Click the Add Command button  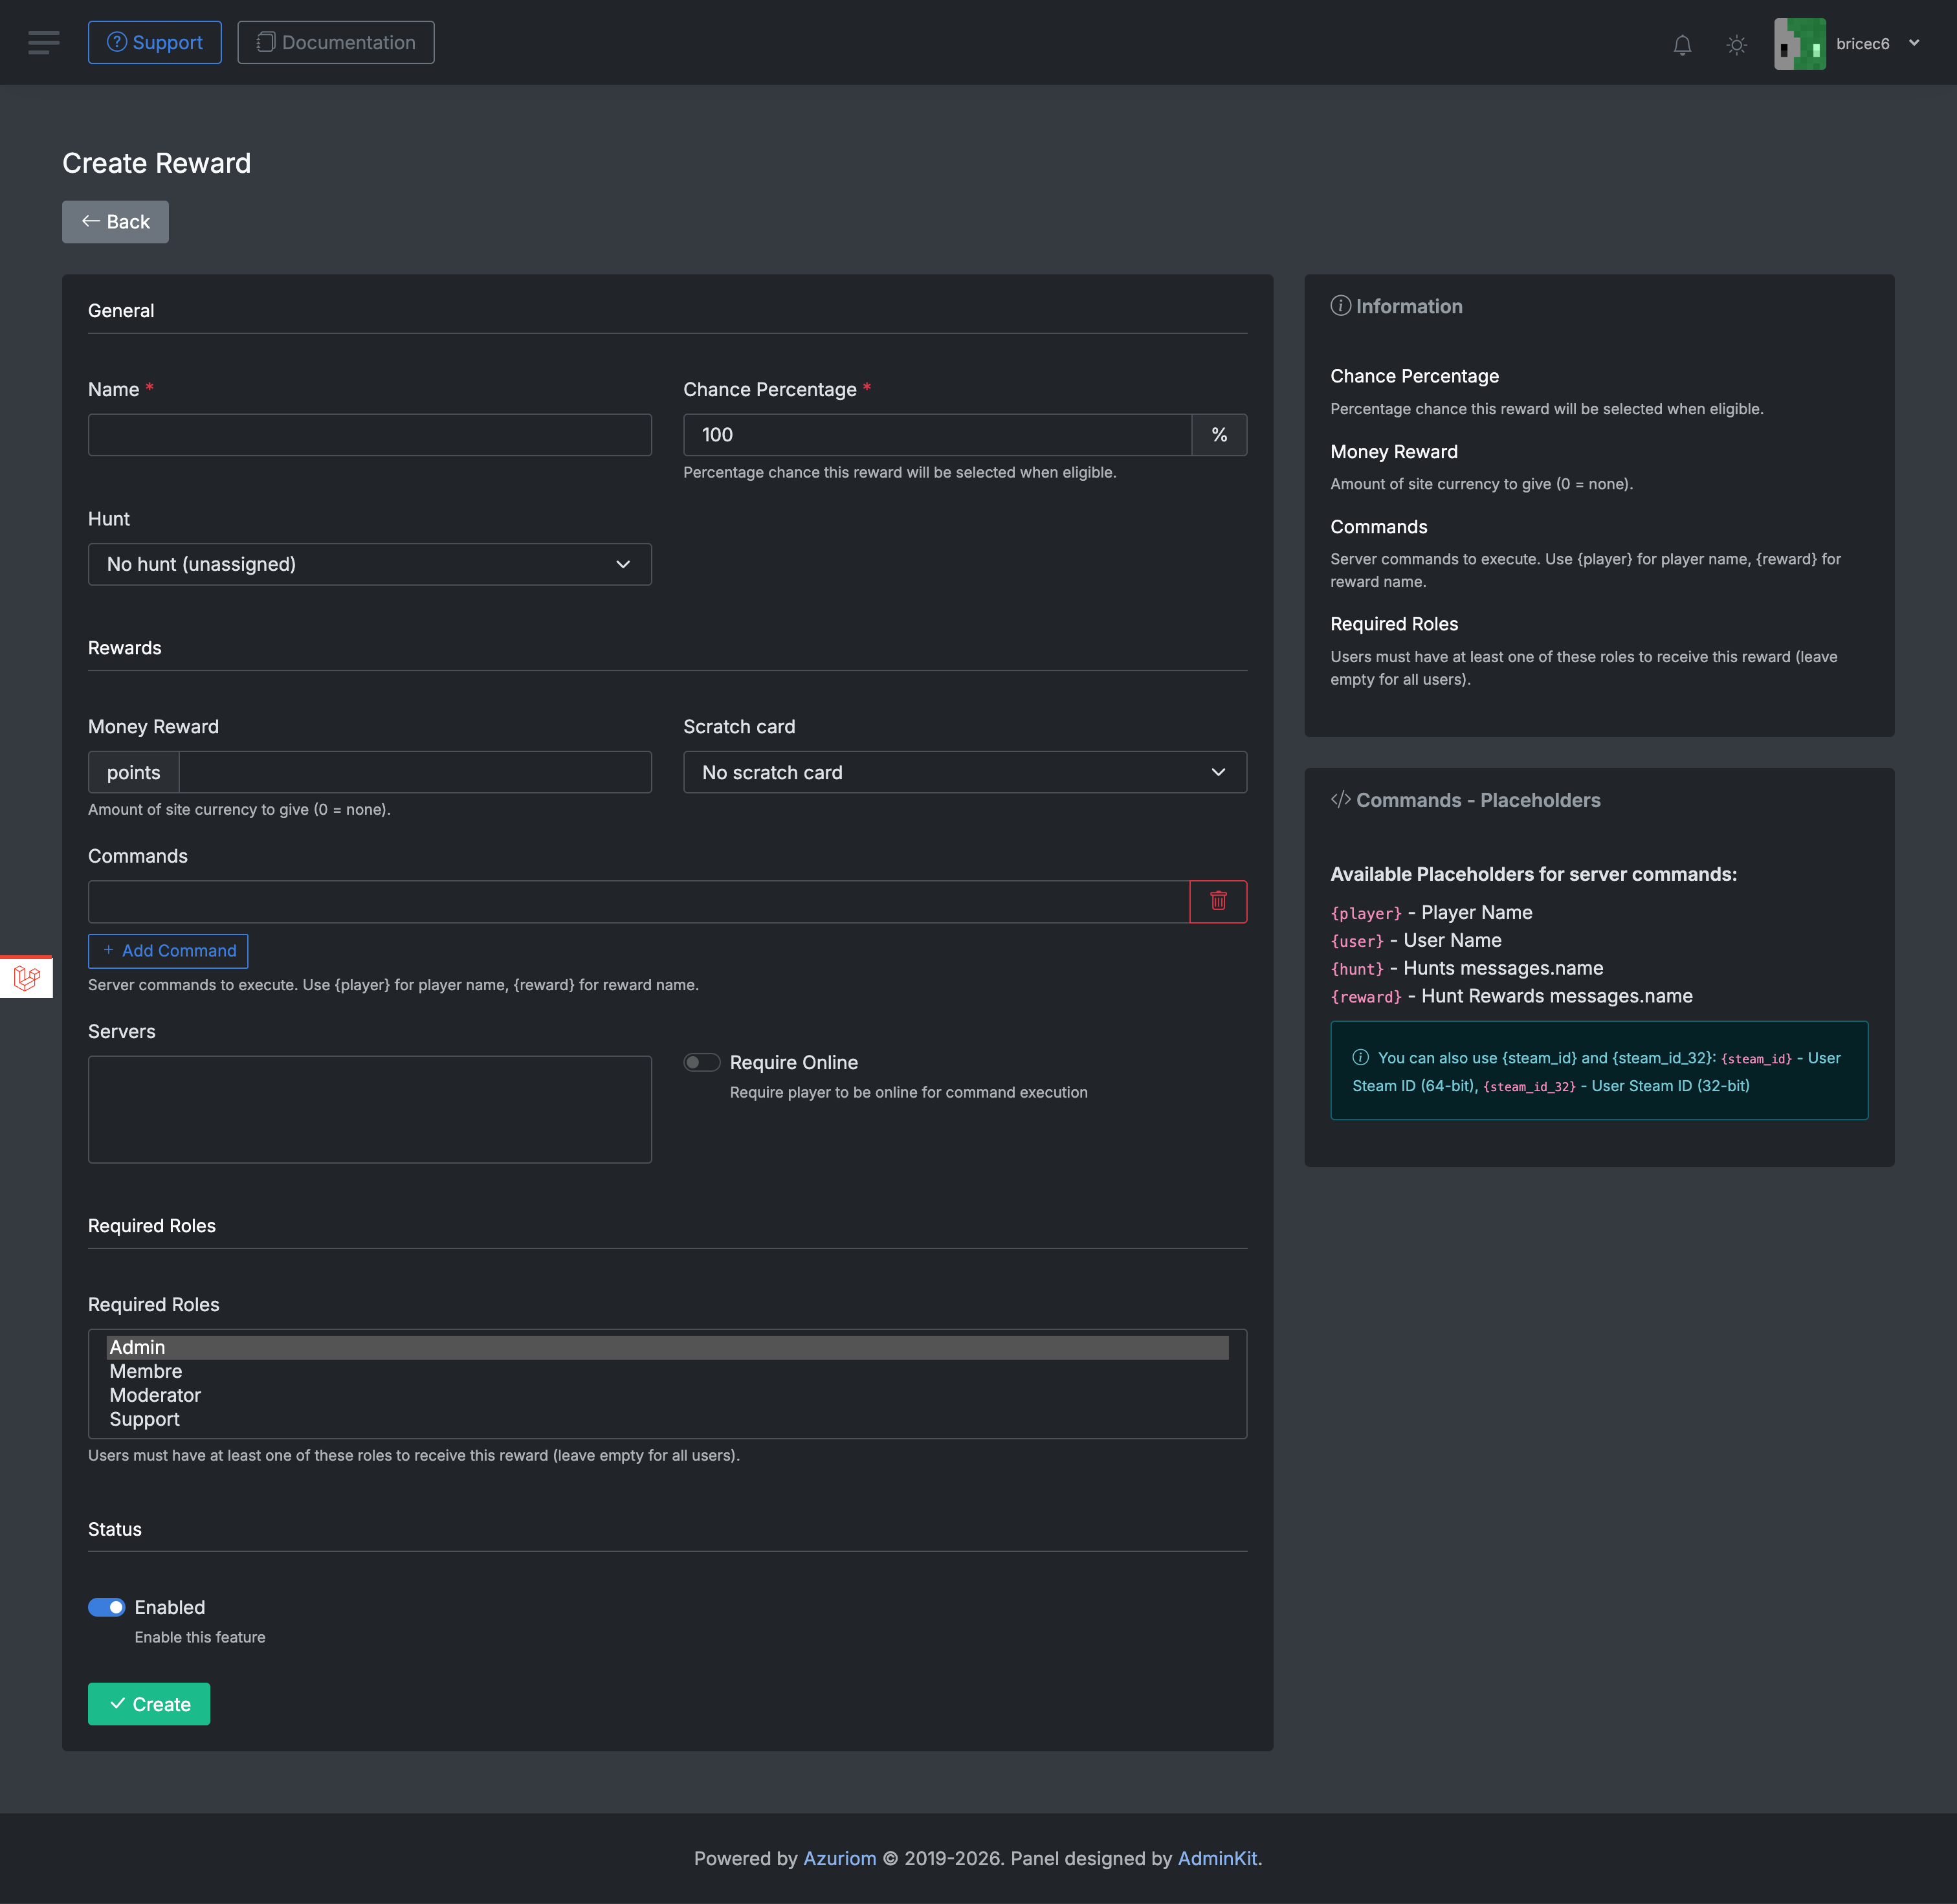pos(168,950)
